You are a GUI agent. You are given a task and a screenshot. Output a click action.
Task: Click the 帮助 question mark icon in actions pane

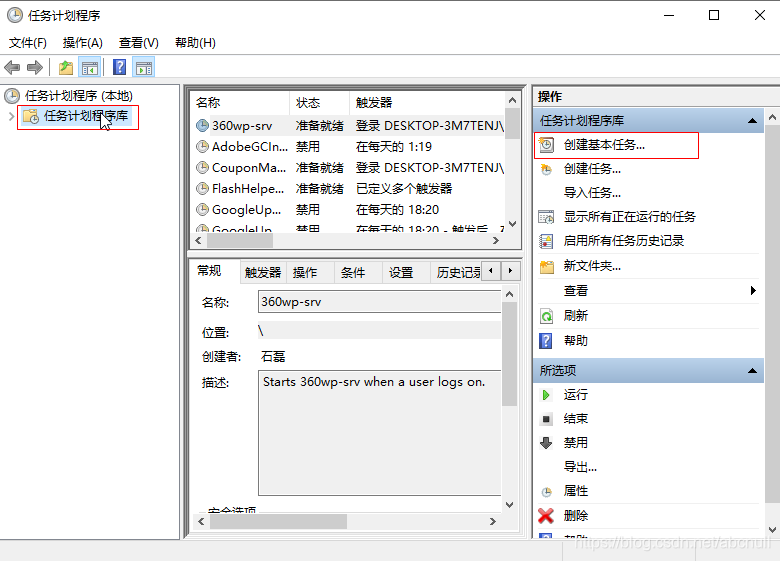546,341
